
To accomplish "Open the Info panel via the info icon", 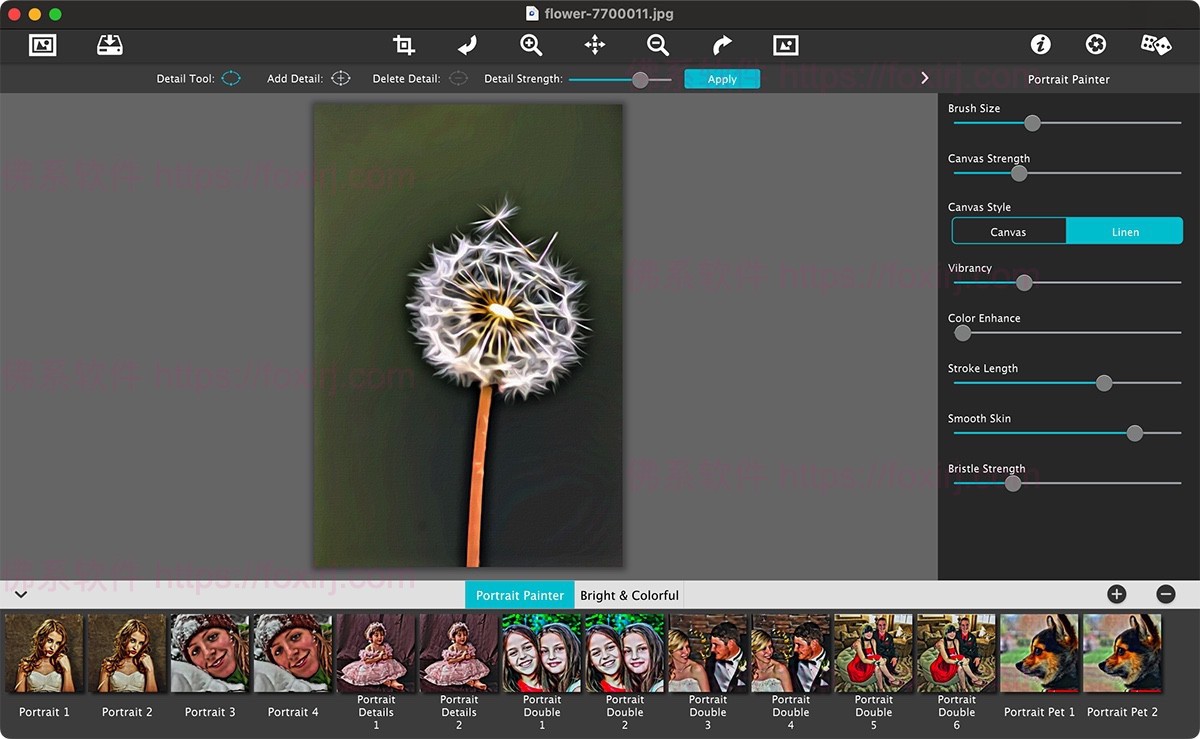I will (x=1039, y=44).
